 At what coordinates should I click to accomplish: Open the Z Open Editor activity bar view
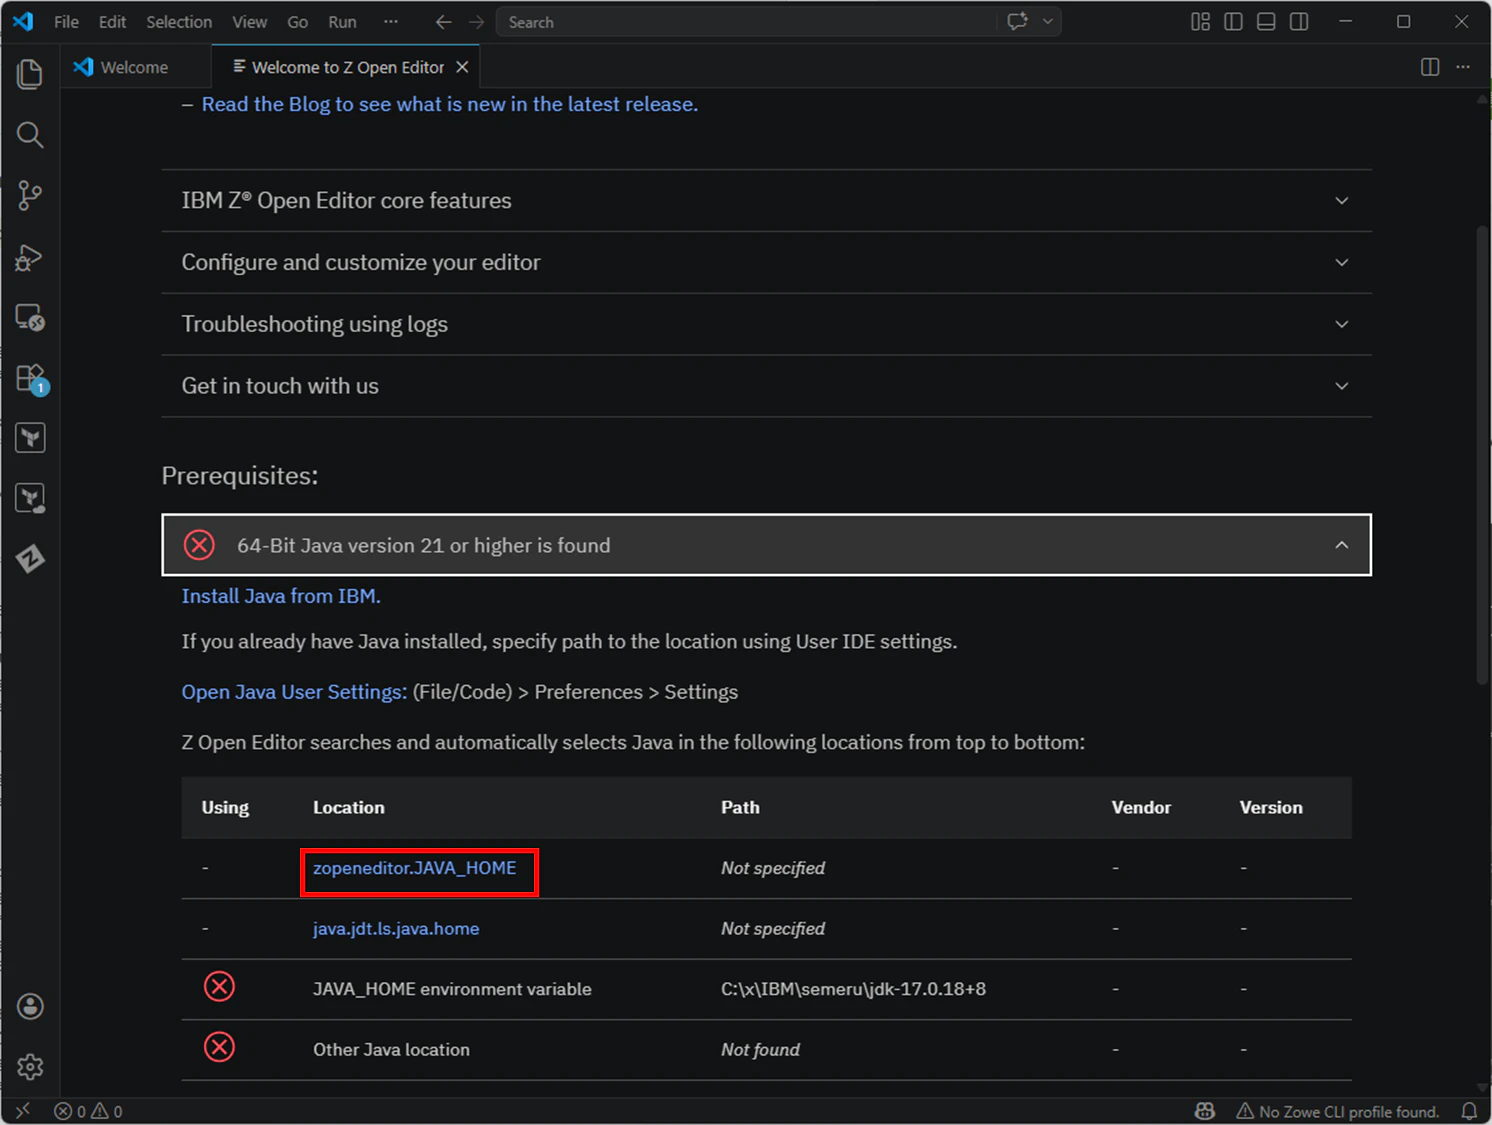[x=30, y=559]
